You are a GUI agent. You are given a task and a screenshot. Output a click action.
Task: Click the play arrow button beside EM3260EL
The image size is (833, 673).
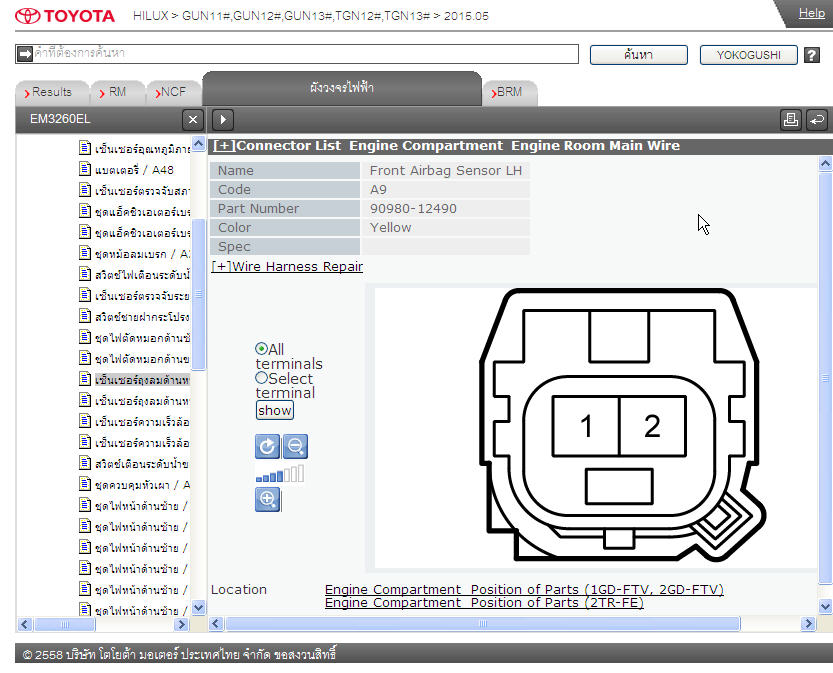click(223, 120)
